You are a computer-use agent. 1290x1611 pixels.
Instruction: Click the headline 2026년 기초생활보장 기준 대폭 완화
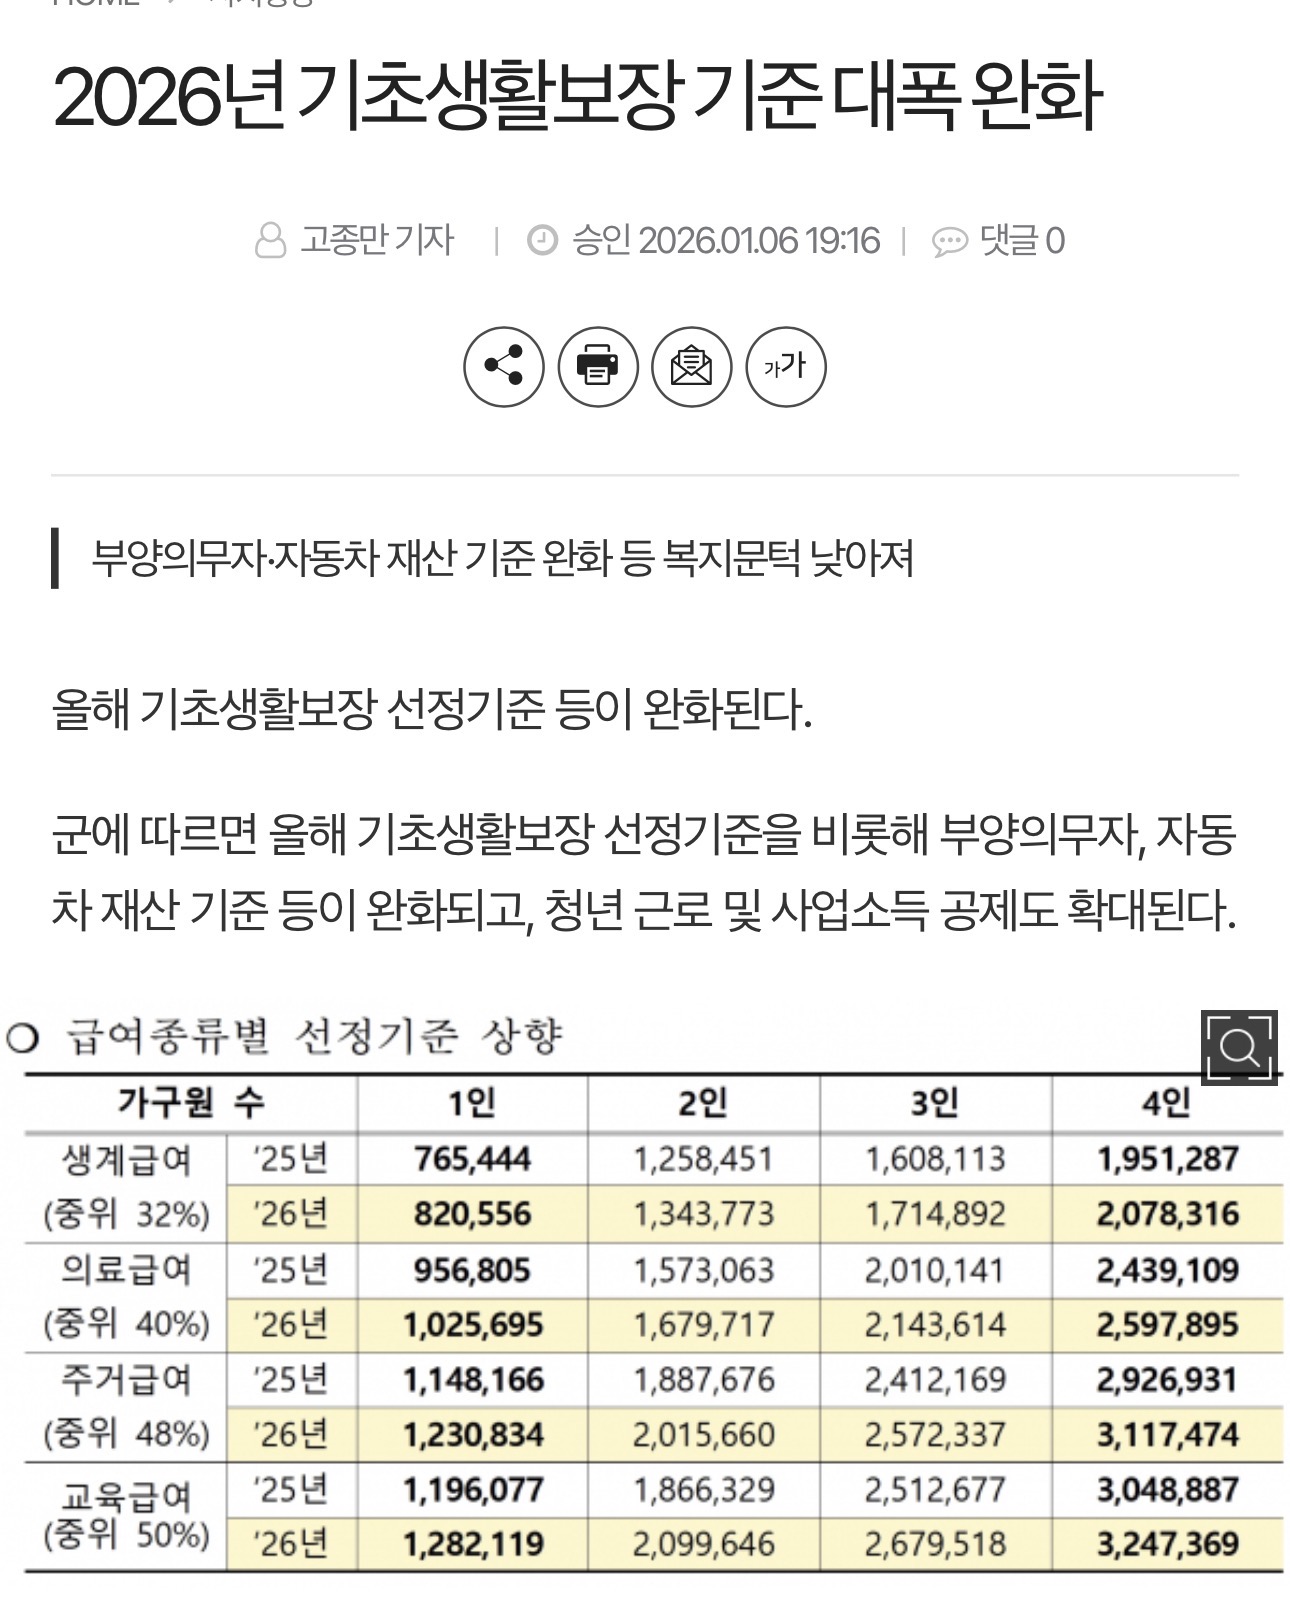coord(576,97)
